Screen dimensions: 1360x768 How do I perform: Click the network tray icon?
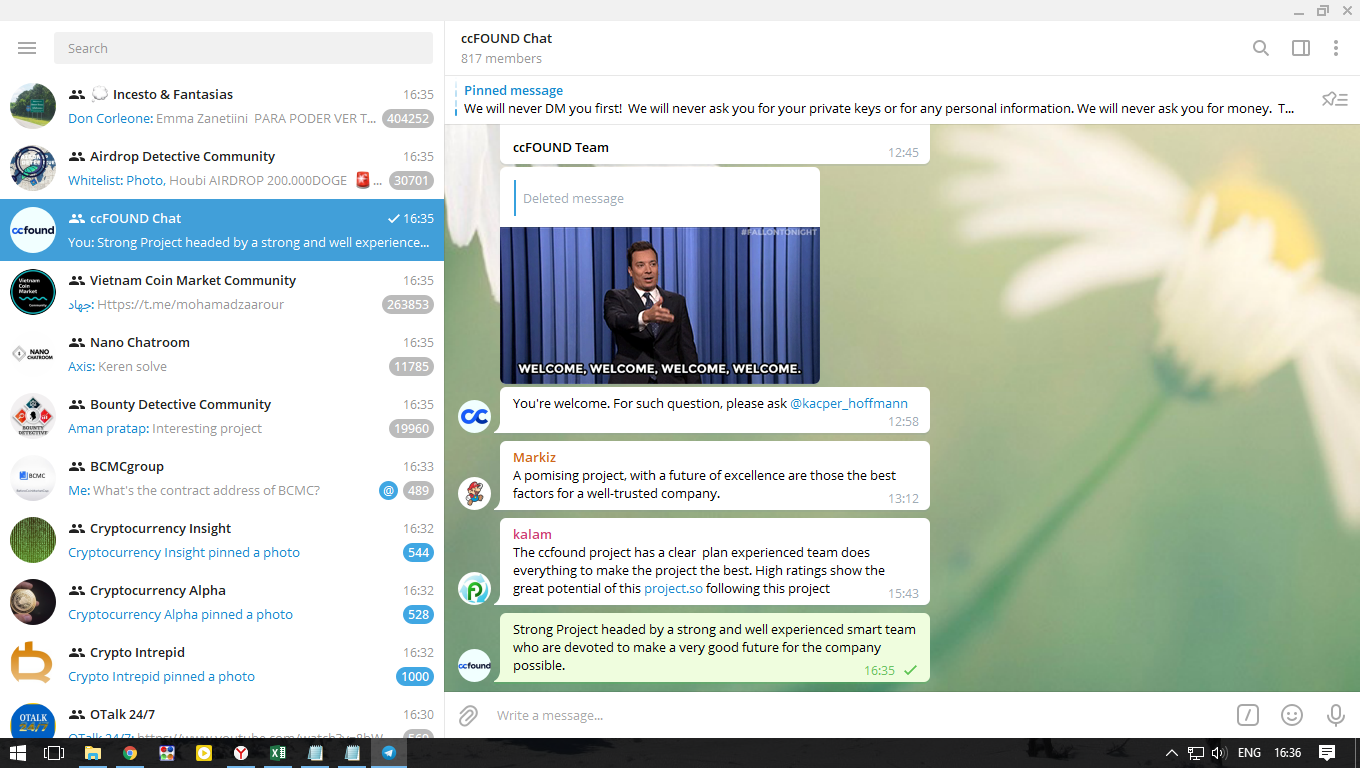1195,753
